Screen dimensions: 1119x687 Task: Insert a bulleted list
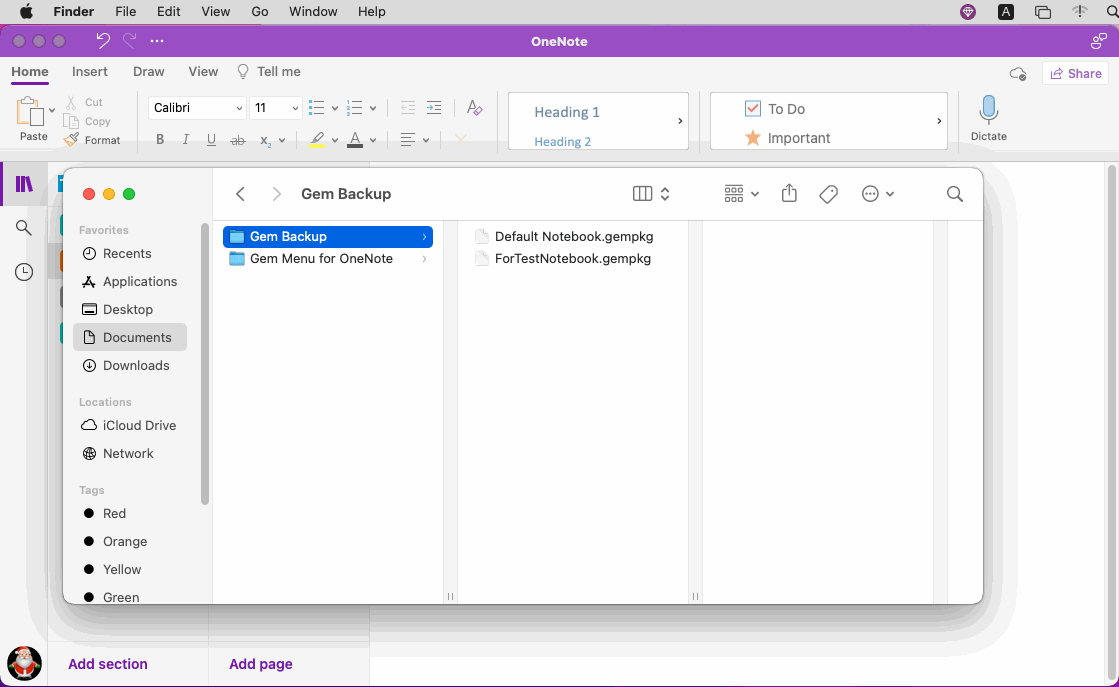pos(316,108)
